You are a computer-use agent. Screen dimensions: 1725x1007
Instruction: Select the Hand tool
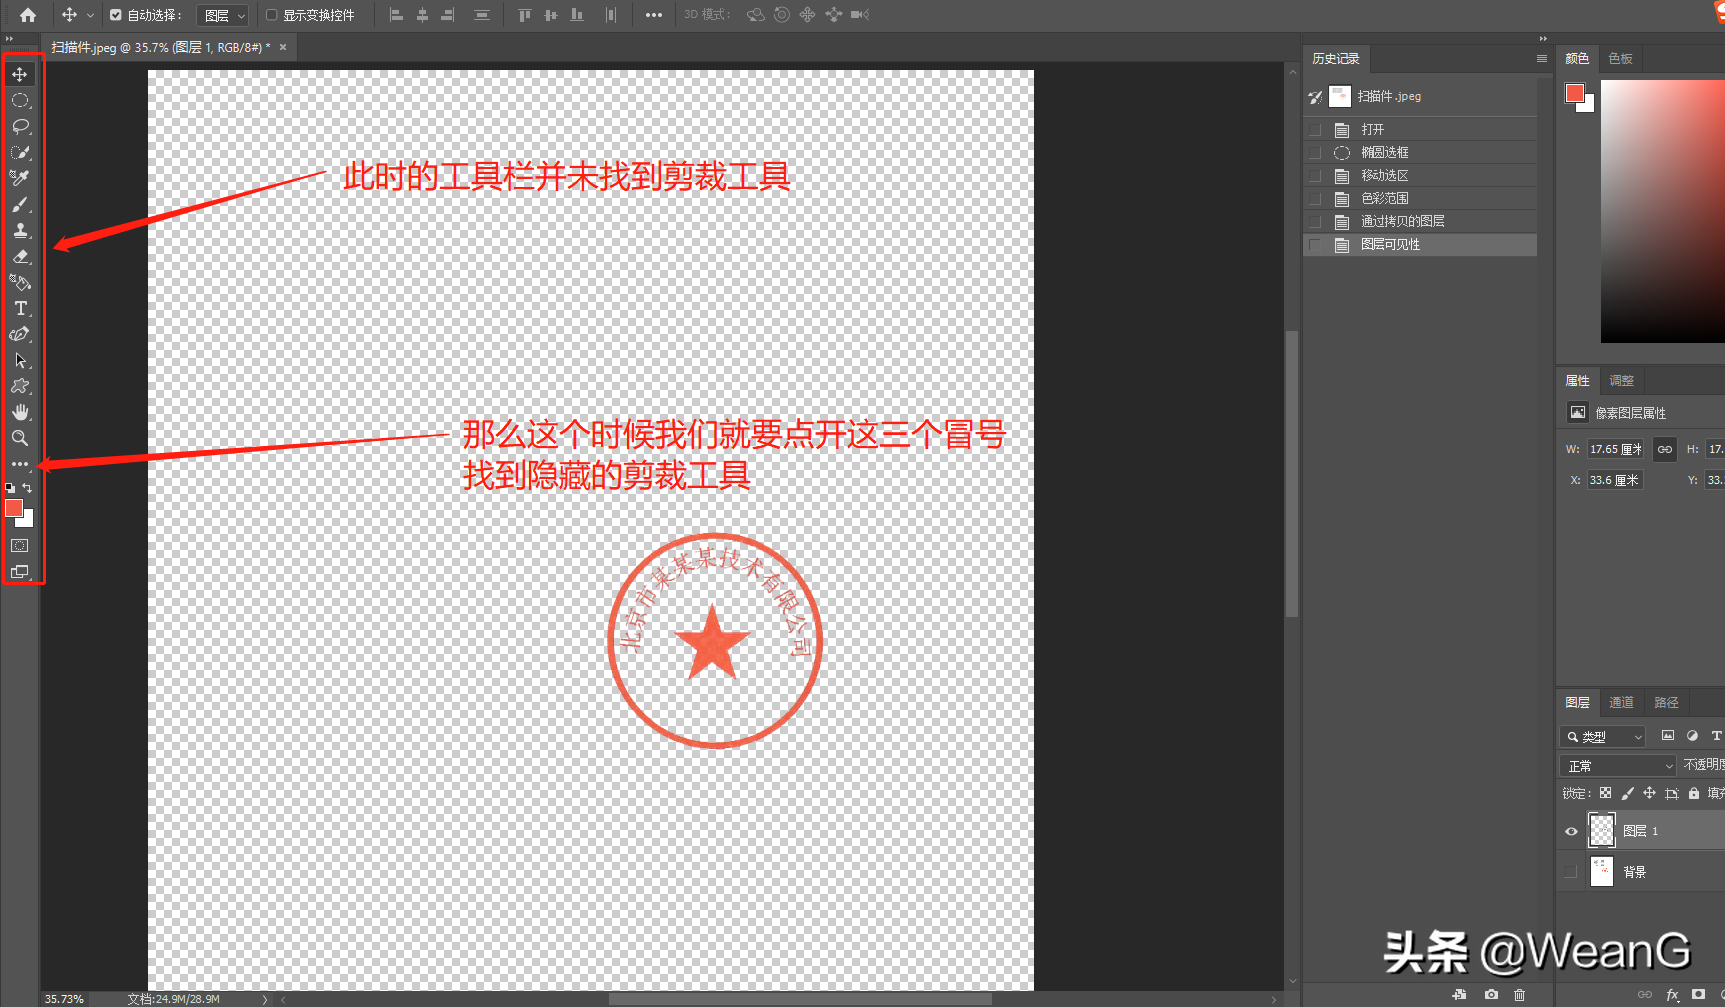(x=20, y=412)
